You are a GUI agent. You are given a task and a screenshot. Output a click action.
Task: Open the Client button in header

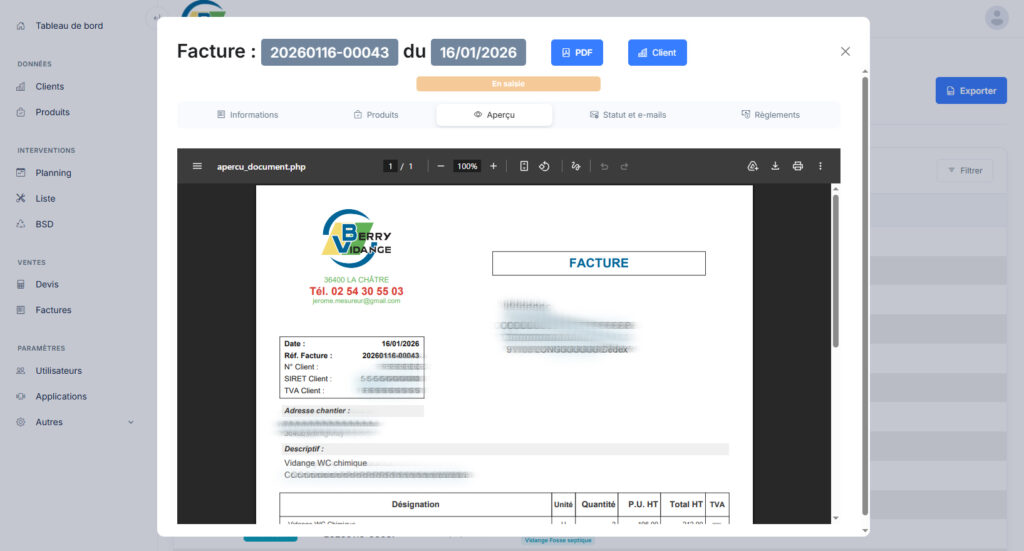657,53
